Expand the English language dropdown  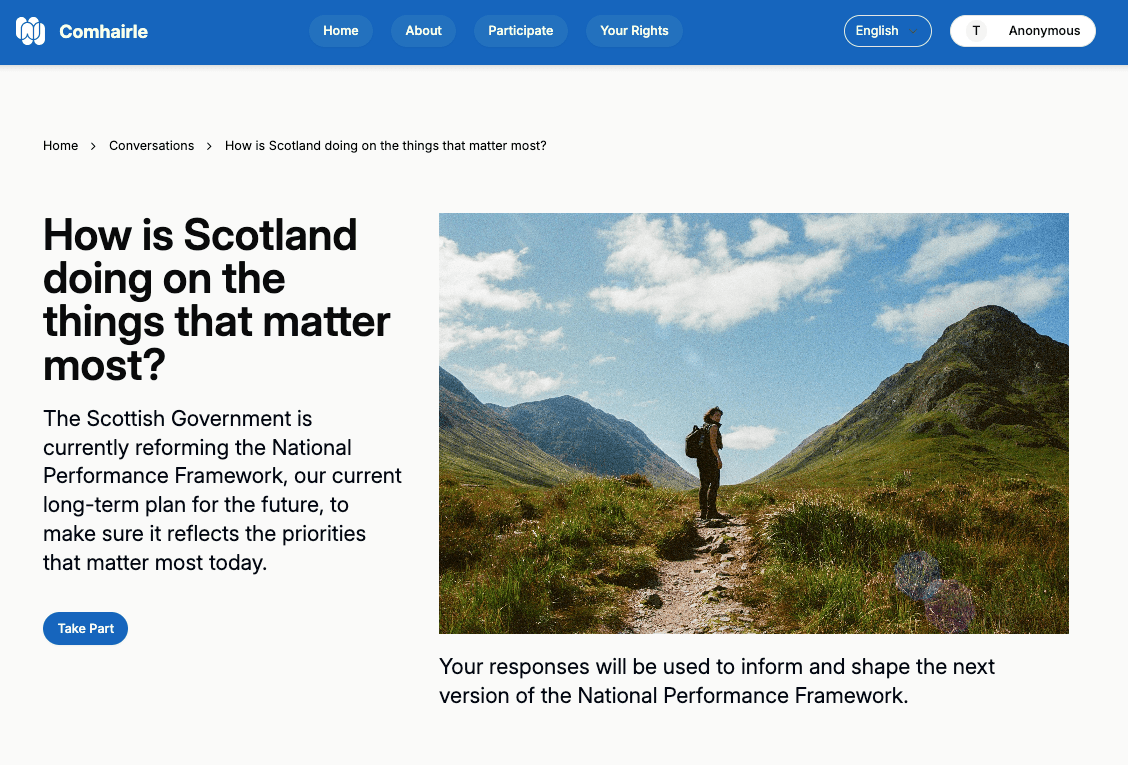[887, 31]
